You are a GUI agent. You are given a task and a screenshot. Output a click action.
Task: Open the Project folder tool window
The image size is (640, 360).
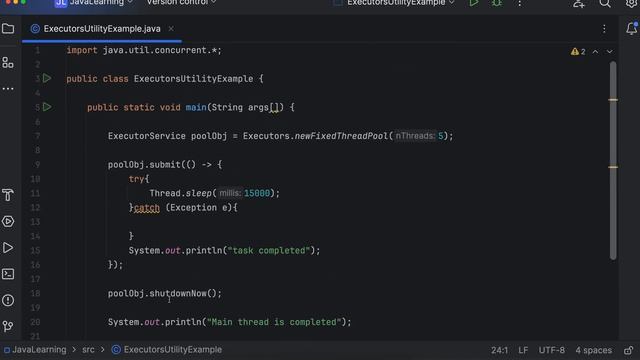pyautogui.click(x=8, y=29)
